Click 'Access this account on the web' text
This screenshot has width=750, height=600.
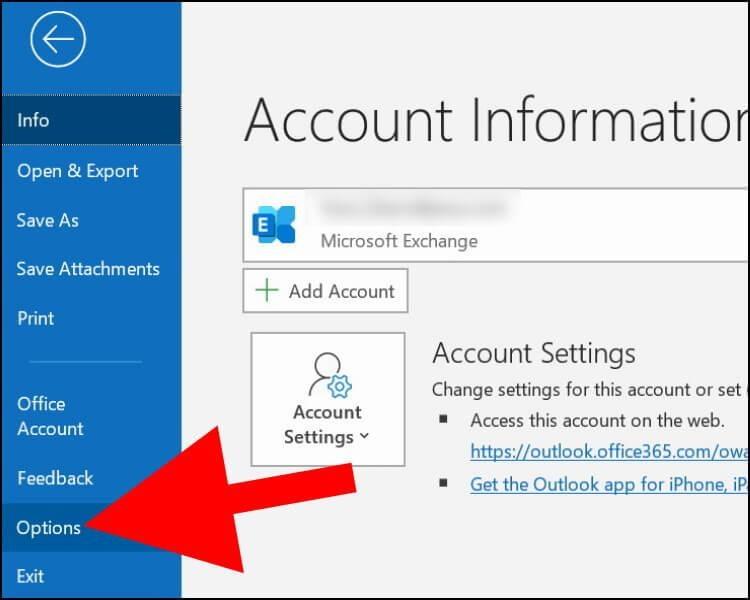(597, 421)
